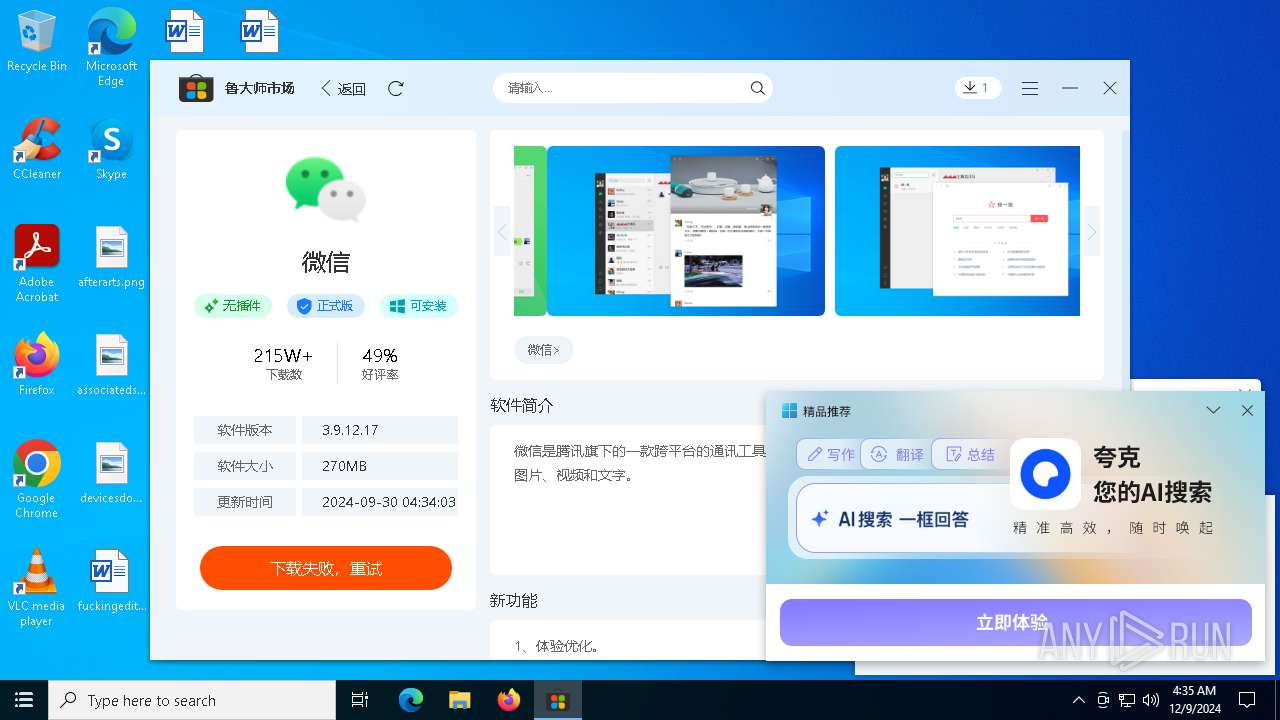
Task: Click the AI搜索 一框回答 box
Action: click(x=902, y=519)
